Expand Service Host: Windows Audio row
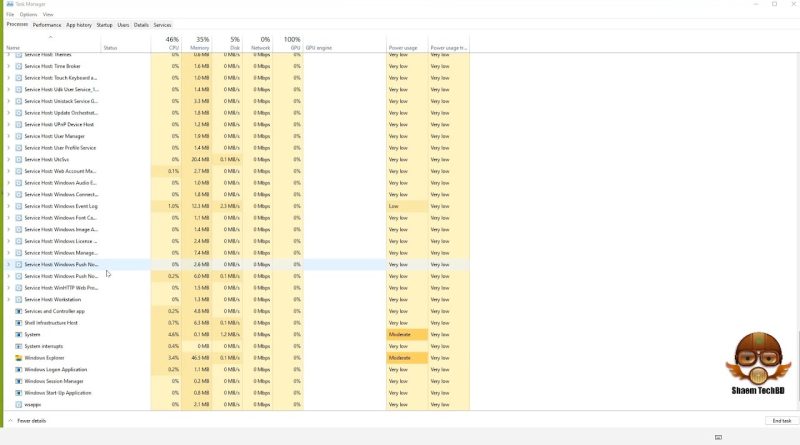The image size is (800, 445). coord(8,183)
